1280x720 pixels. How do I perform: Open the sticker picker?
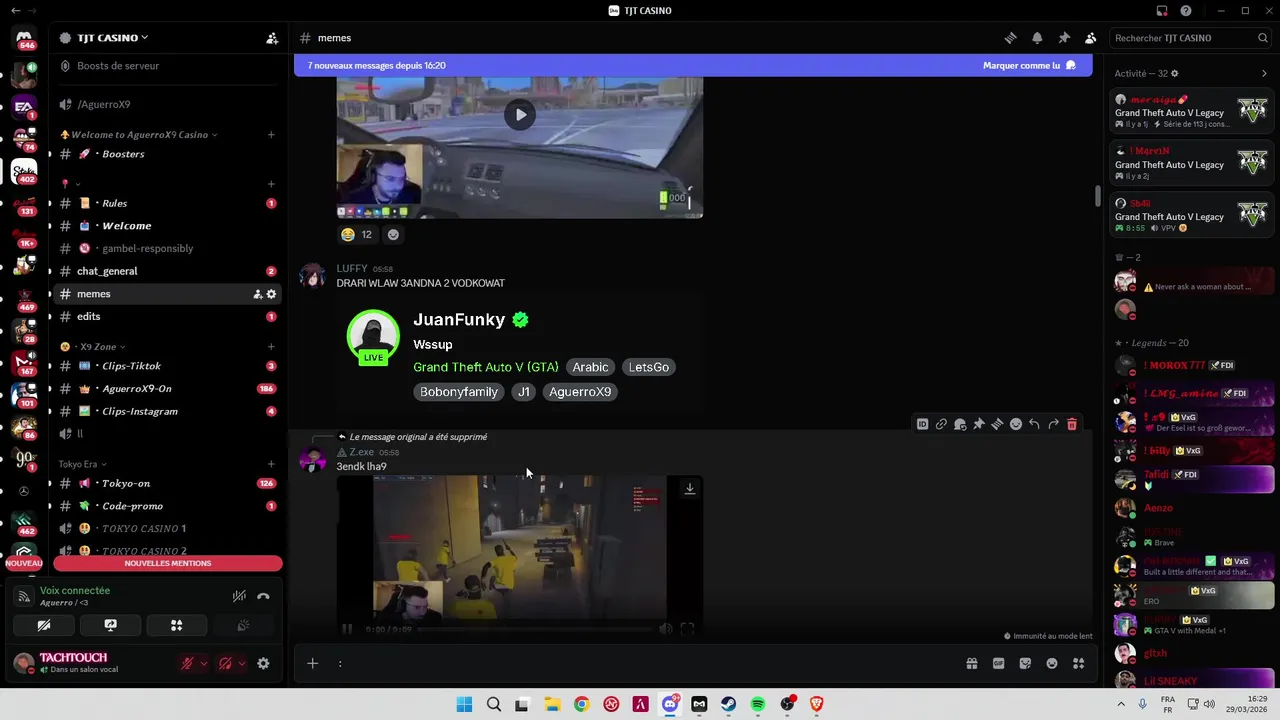point(1025,663)
